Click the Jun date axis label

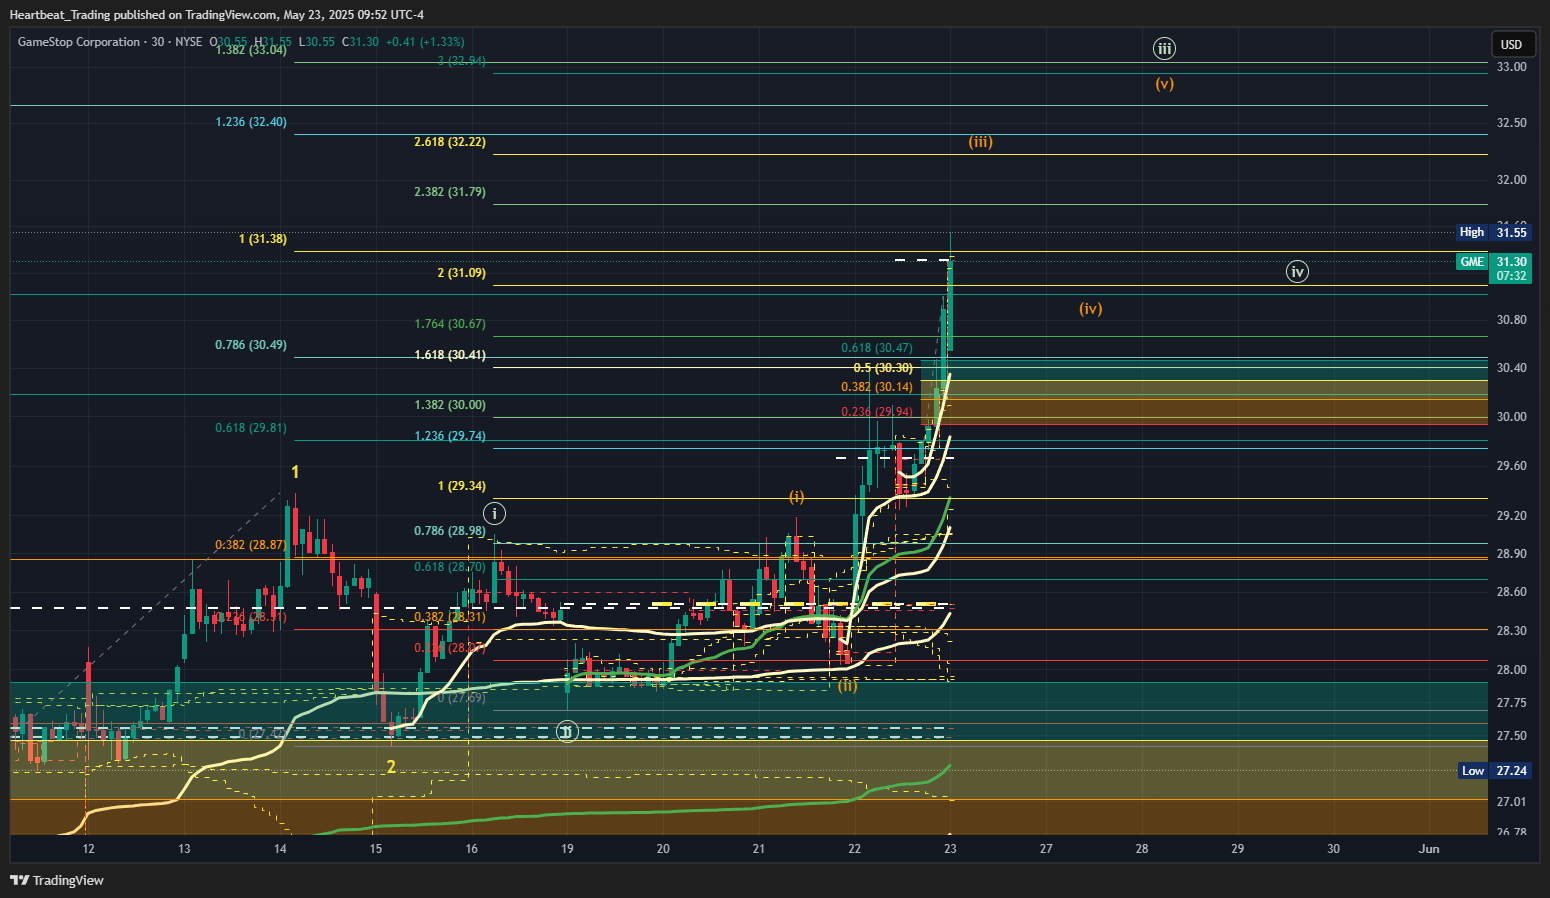[x=1429, y=849]
